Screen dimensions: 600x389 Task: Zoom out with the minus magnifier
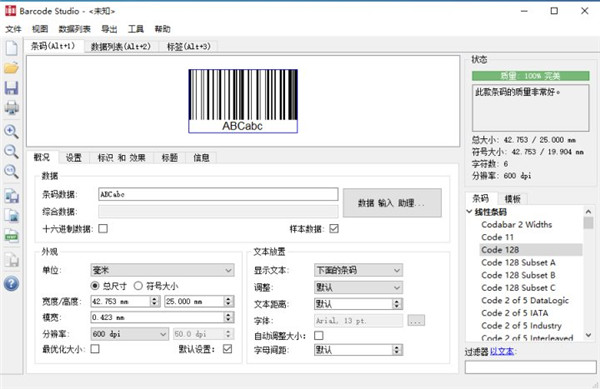(x=11, y=151)
